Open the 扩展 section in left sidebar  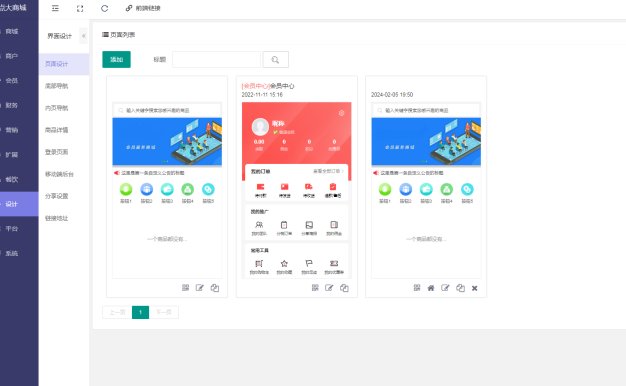coord(12,154)
